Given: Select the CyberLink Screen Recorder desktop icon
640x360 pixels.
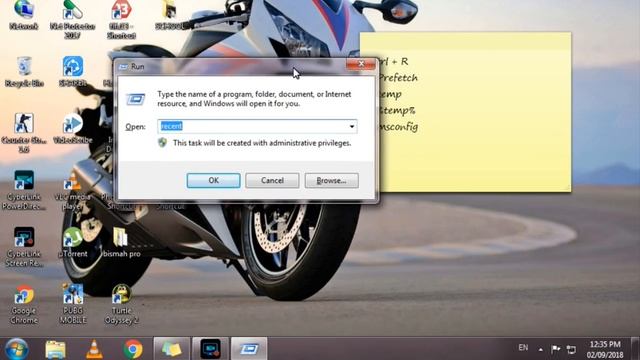Looking at the screenshot, I should click(24, 247).
